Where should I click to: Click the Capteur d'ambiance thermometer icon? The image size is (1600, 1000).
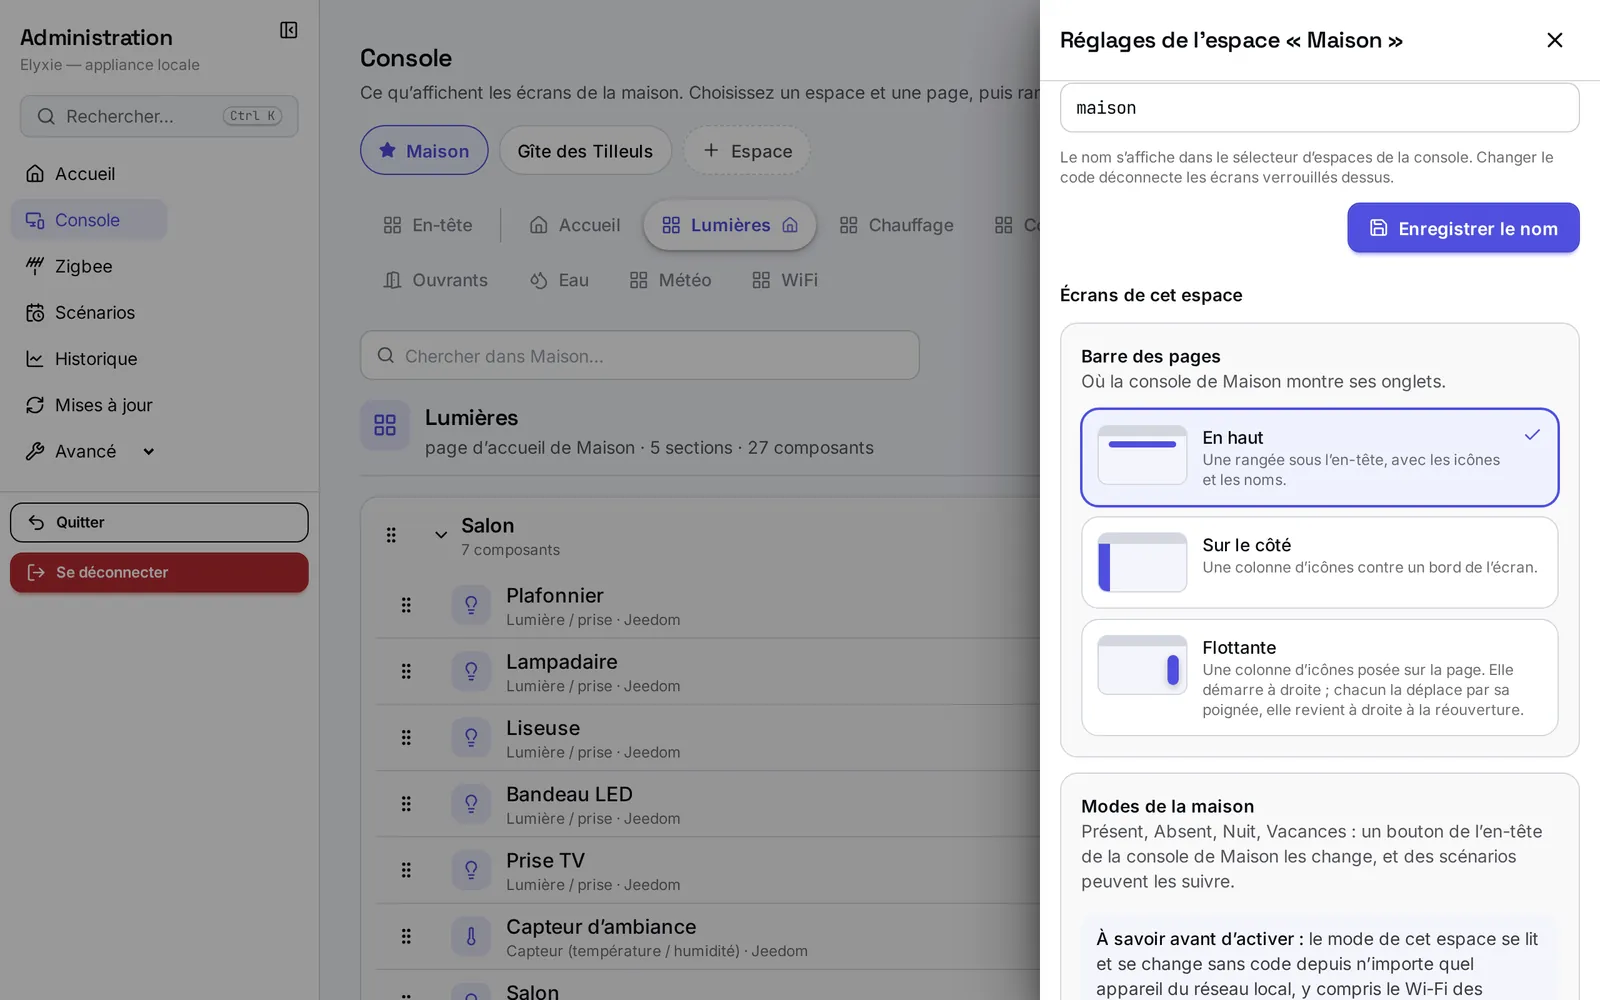click(x=471, y=936)
